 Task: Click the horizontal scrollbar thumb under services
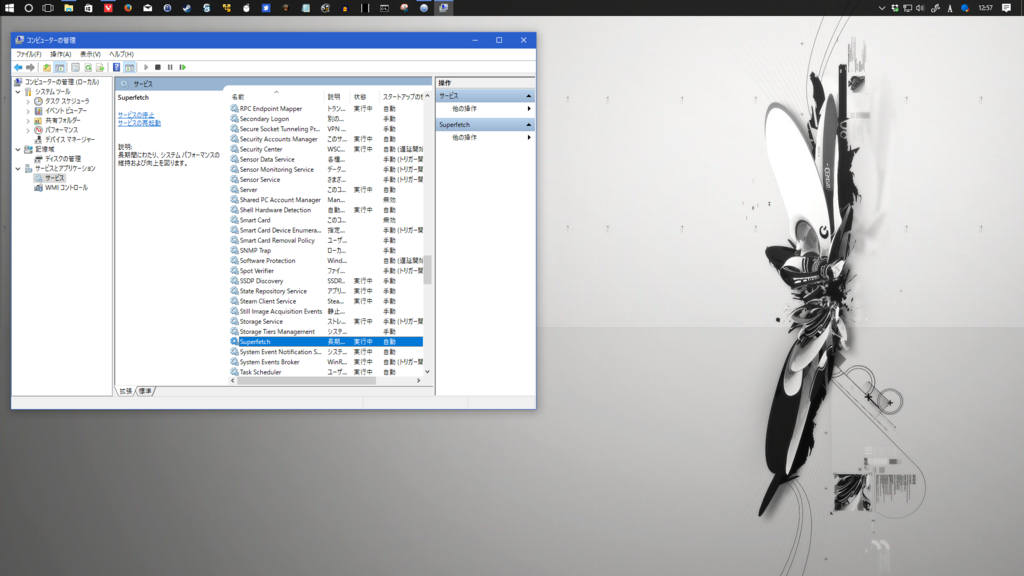(x=306, y=380)
